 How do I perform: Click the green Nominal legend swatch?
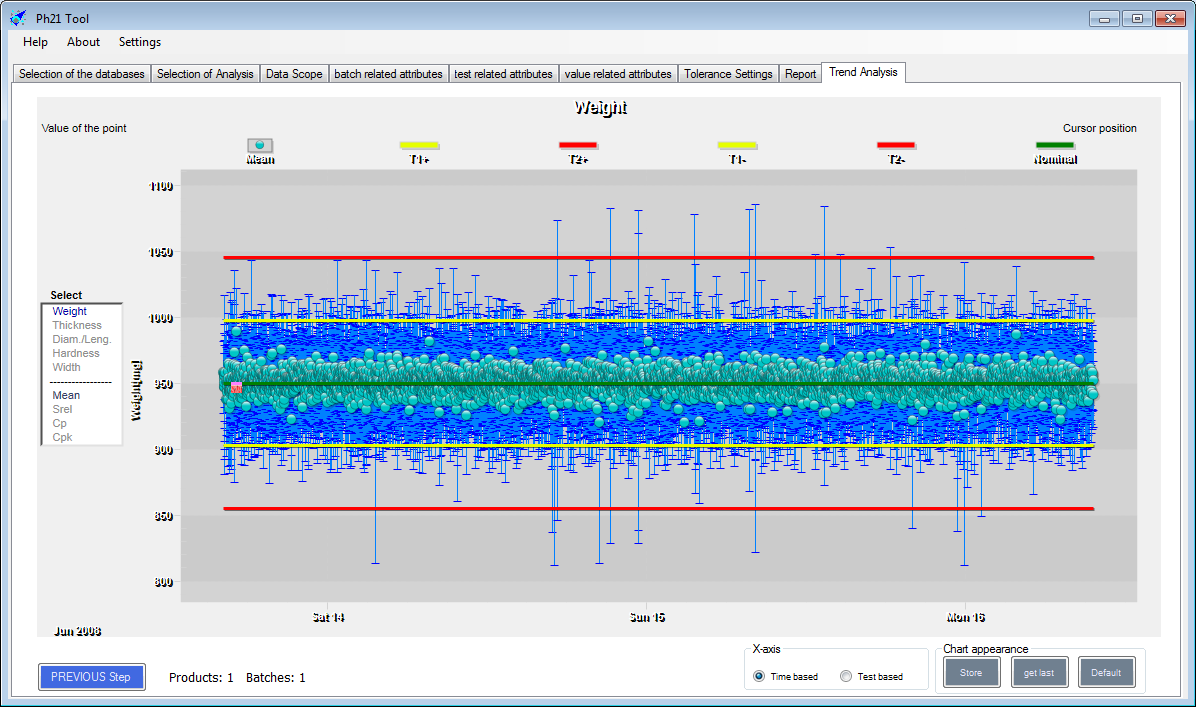tap(1055, 145)
